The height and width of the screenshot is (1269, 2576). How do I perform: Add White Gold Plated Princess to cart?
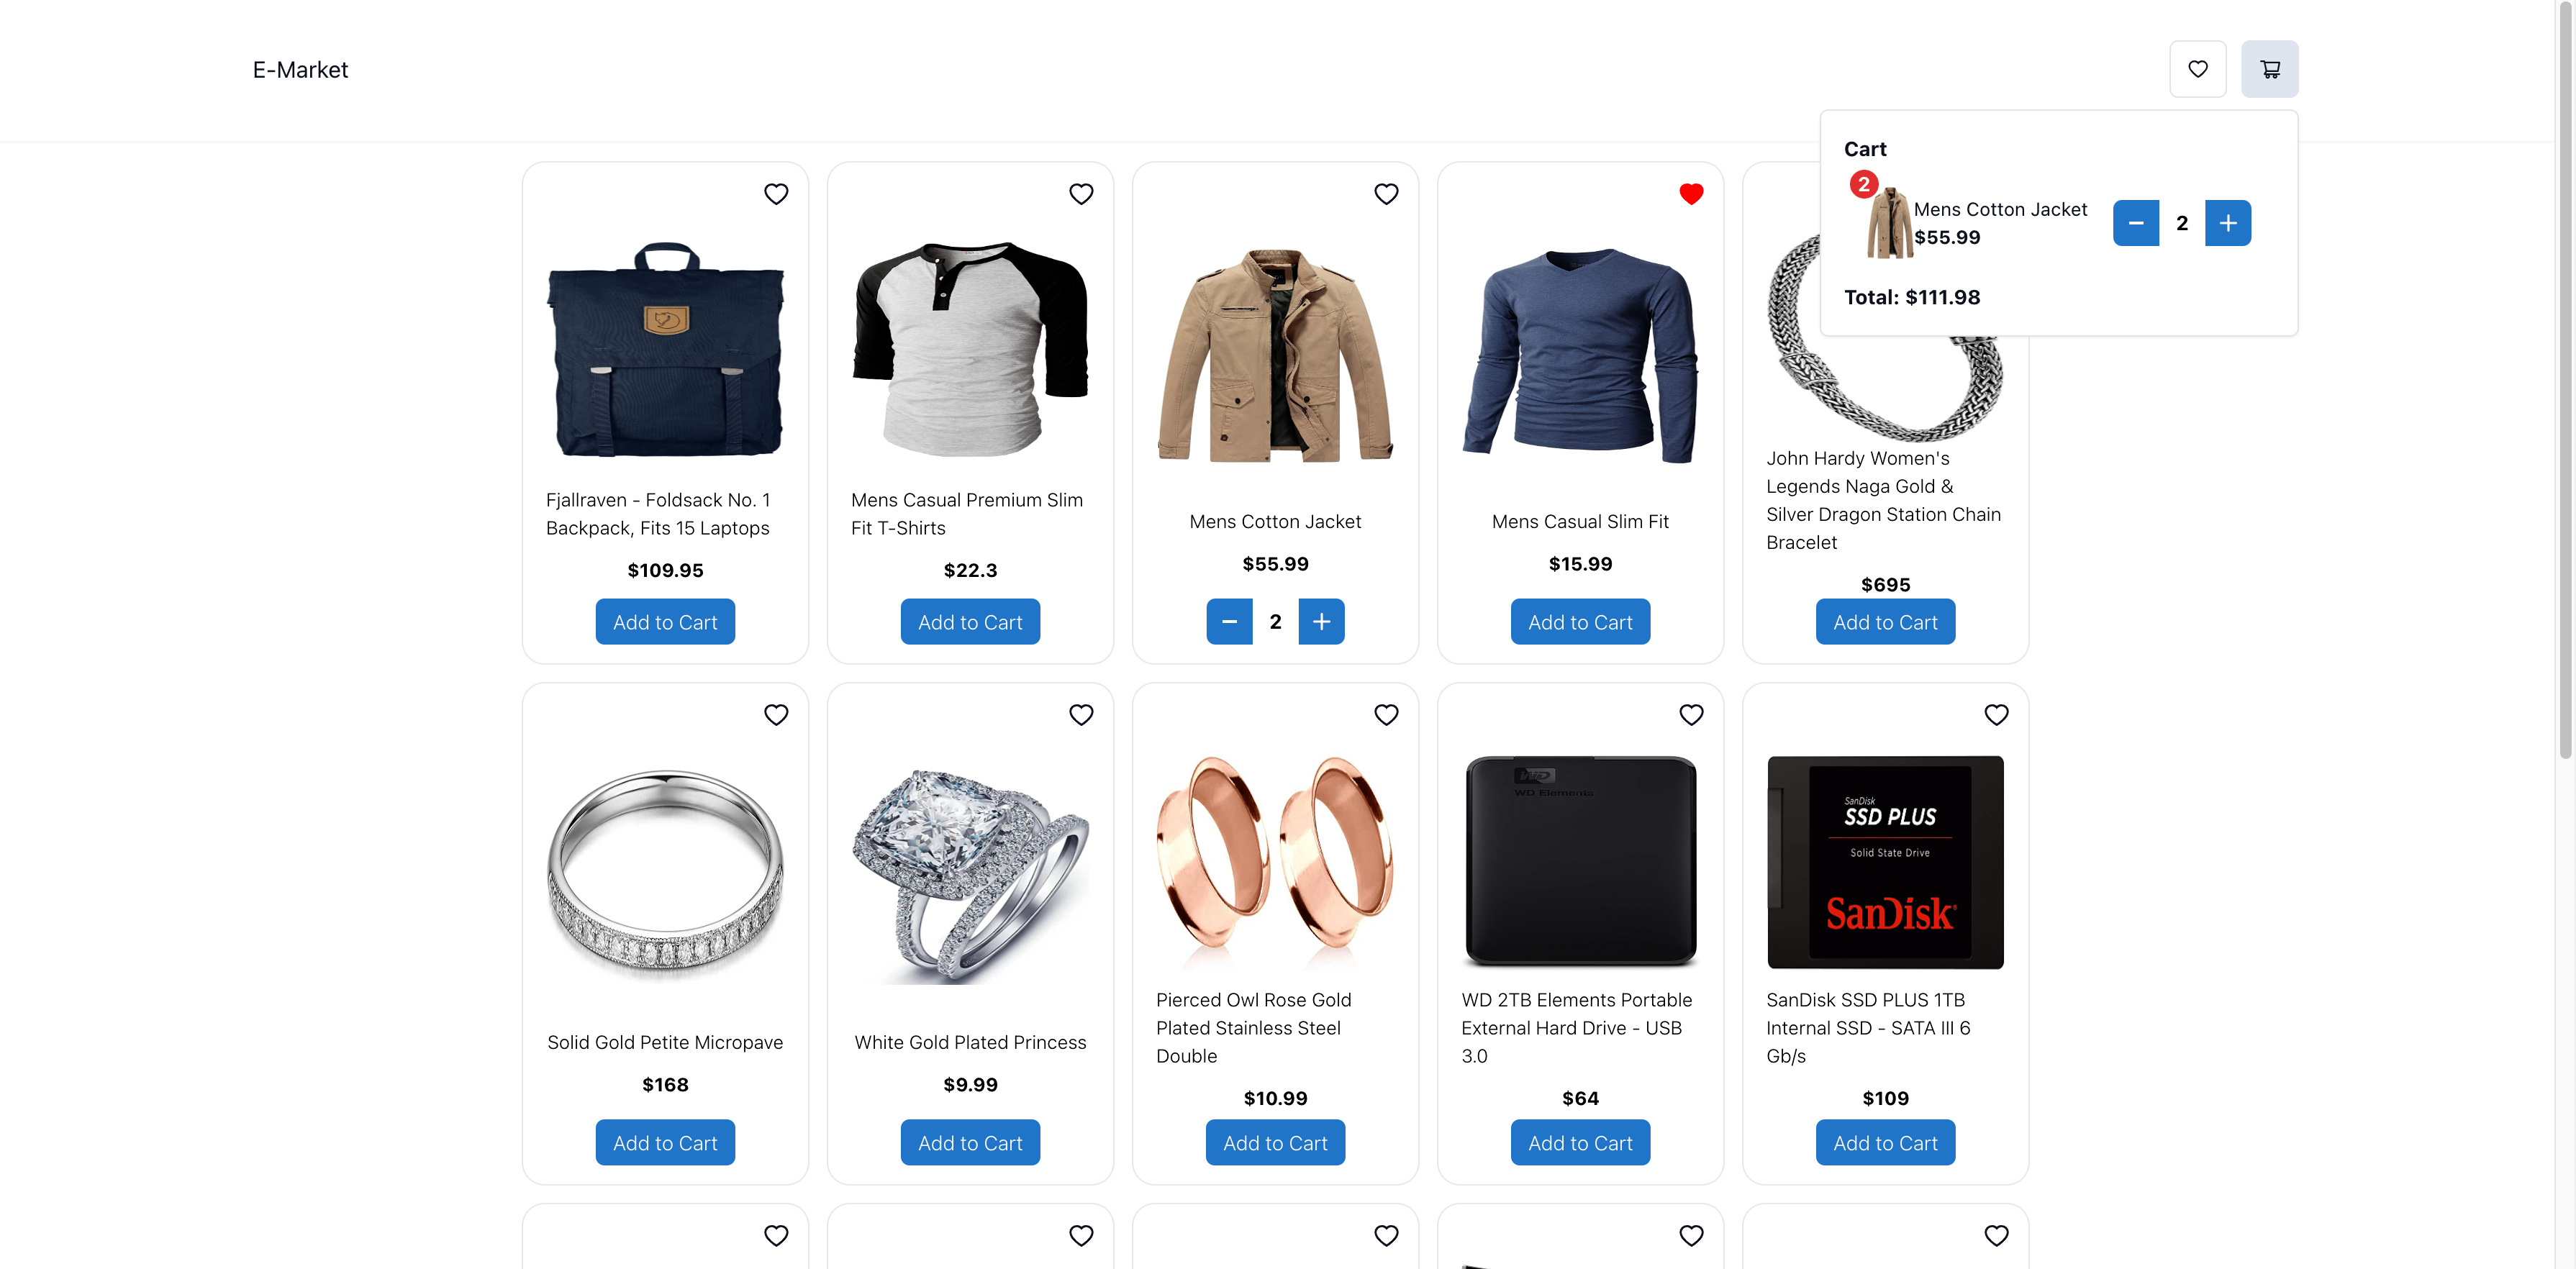[x=970, y=1143]
